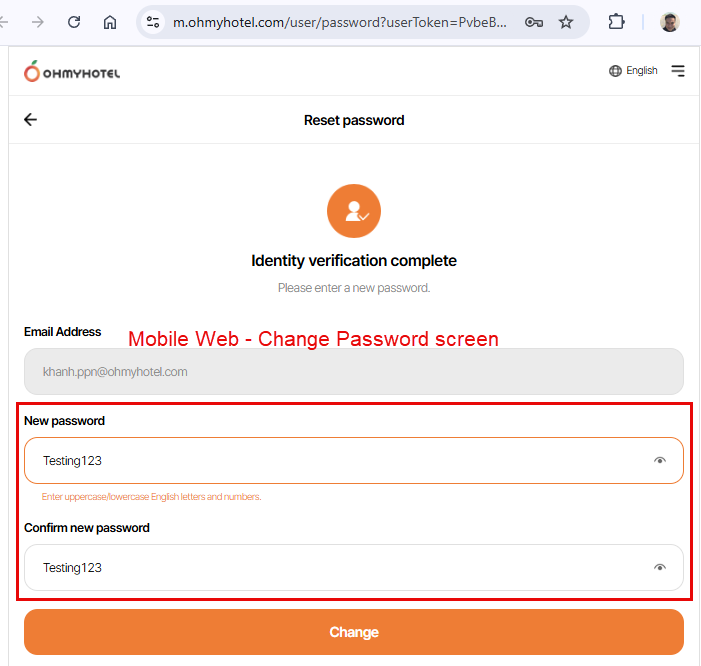Open the hamburger menu
701x666 pixels.
(x=678, y=71)
